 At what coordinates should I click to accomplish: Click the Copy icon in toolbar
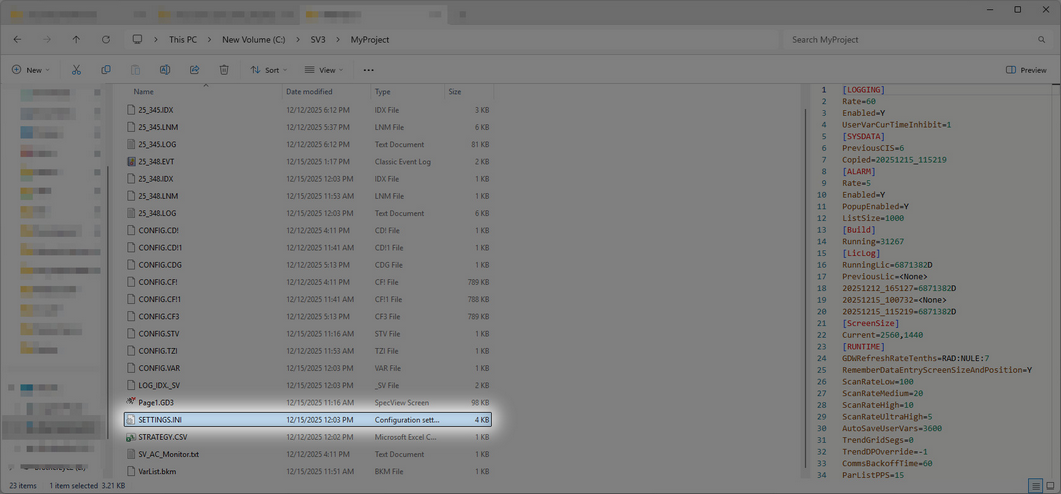[106, 70]
